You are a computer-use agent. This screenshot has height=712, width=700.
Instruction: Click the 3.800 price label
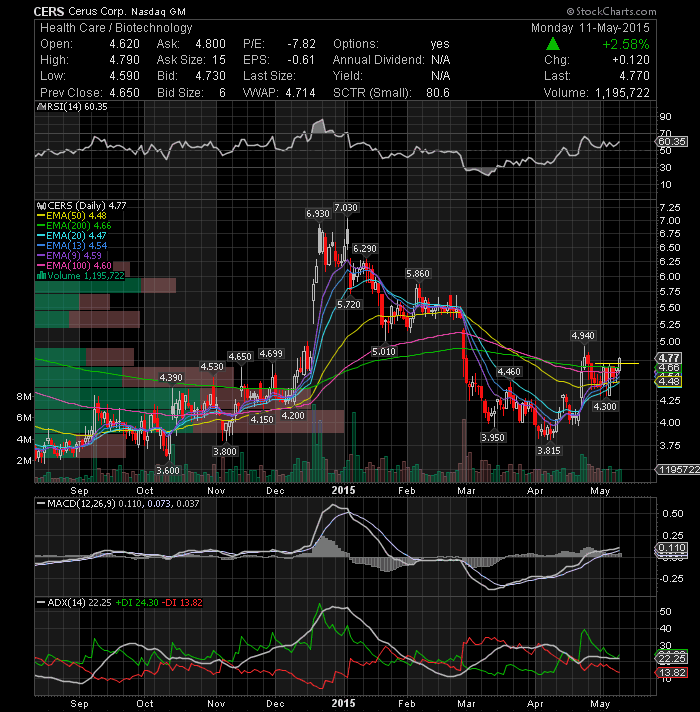click(x=225, y=451)
